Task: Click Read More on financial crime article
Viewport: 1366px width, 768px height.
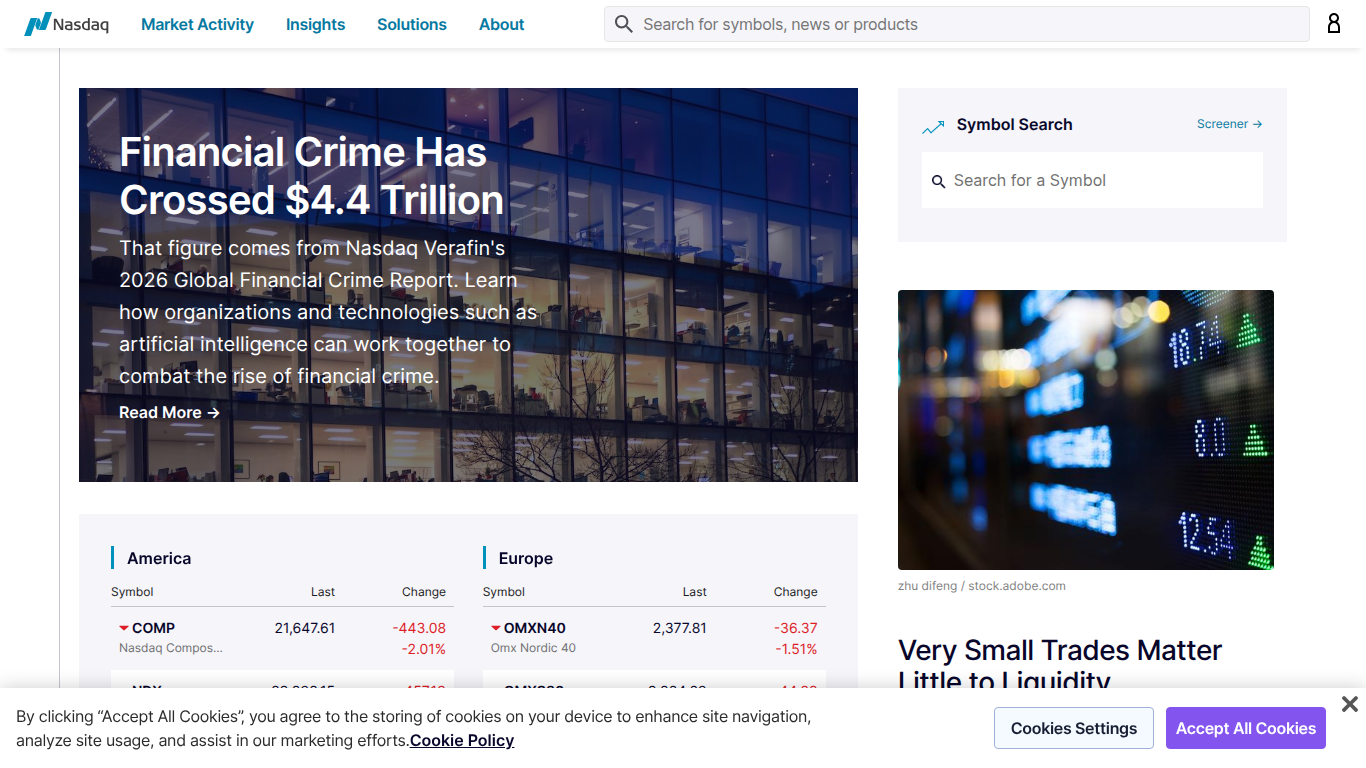Action: click(169, 412)
